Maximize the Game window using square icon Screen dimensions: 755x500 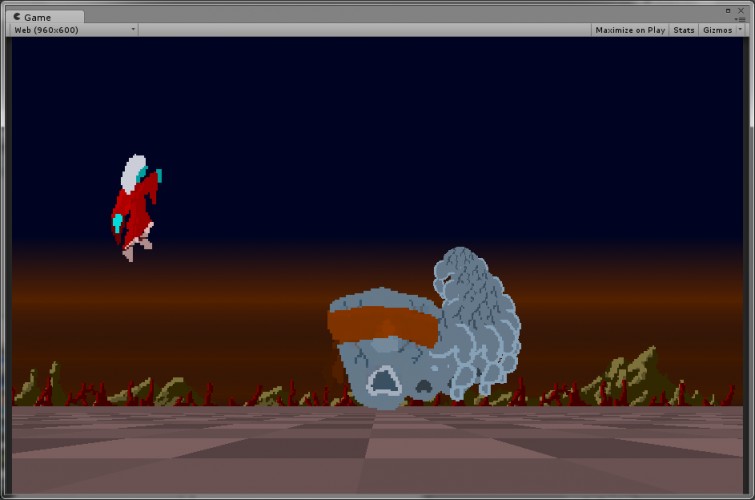click(728, 11)
